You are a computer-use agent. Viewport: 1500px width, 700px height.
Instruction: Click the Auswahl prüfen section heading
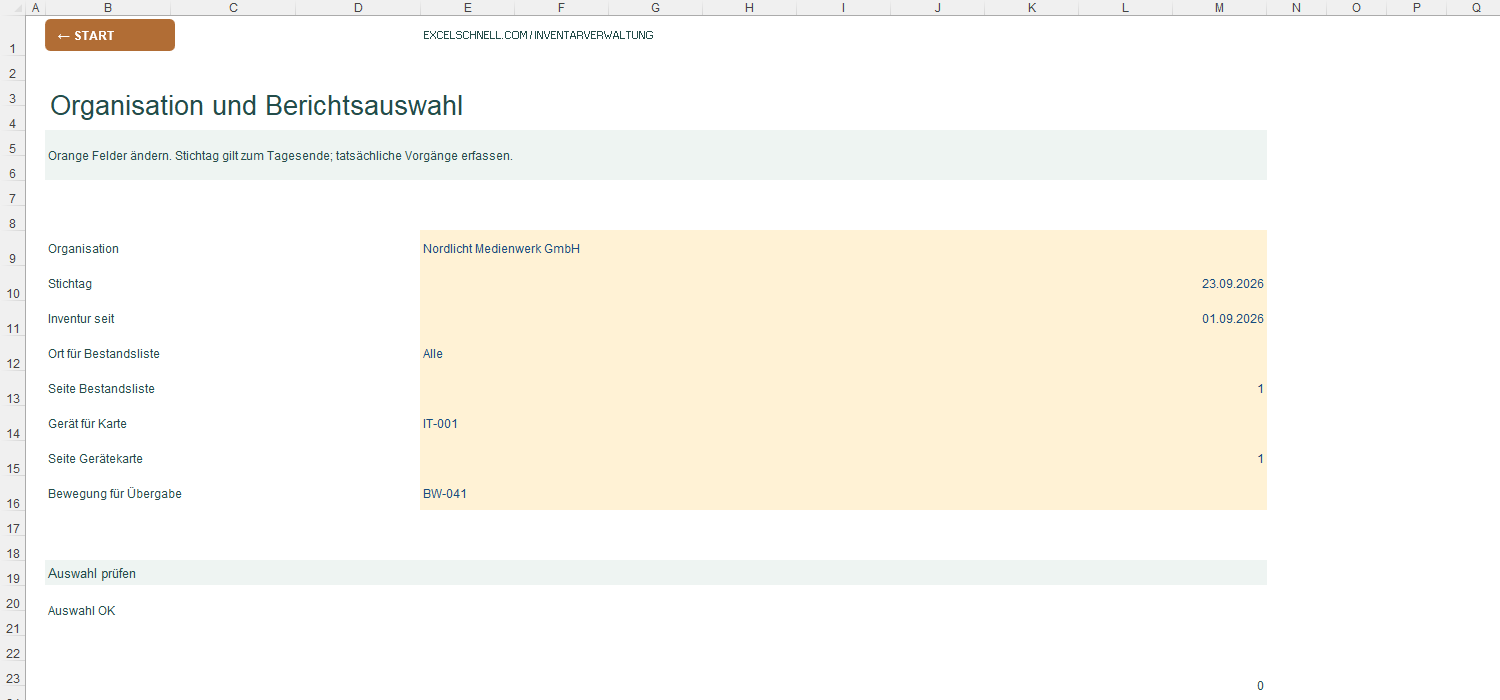(92, 573)
